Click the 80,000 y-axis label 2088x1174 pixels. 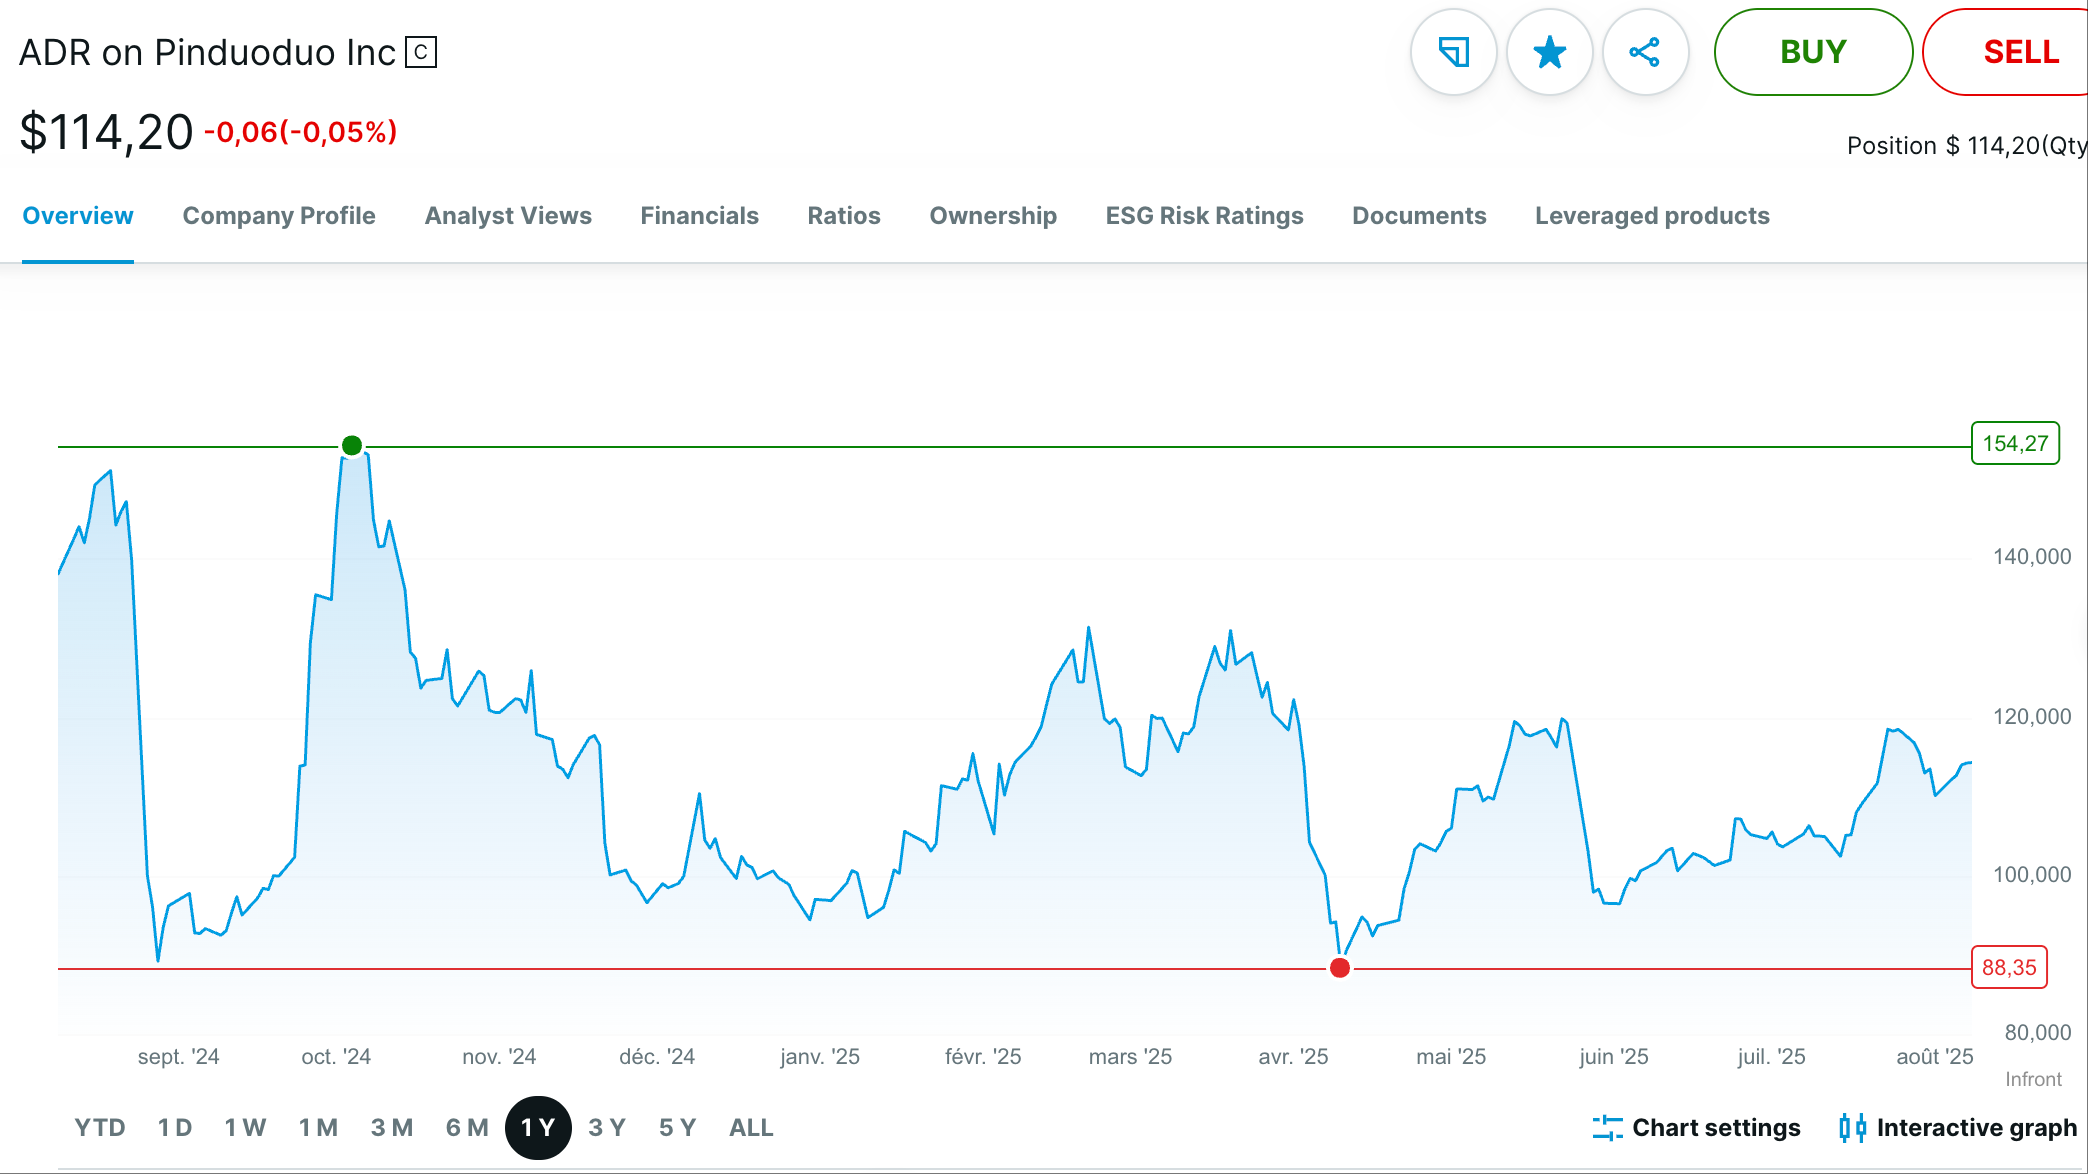pos(2038,1033)
